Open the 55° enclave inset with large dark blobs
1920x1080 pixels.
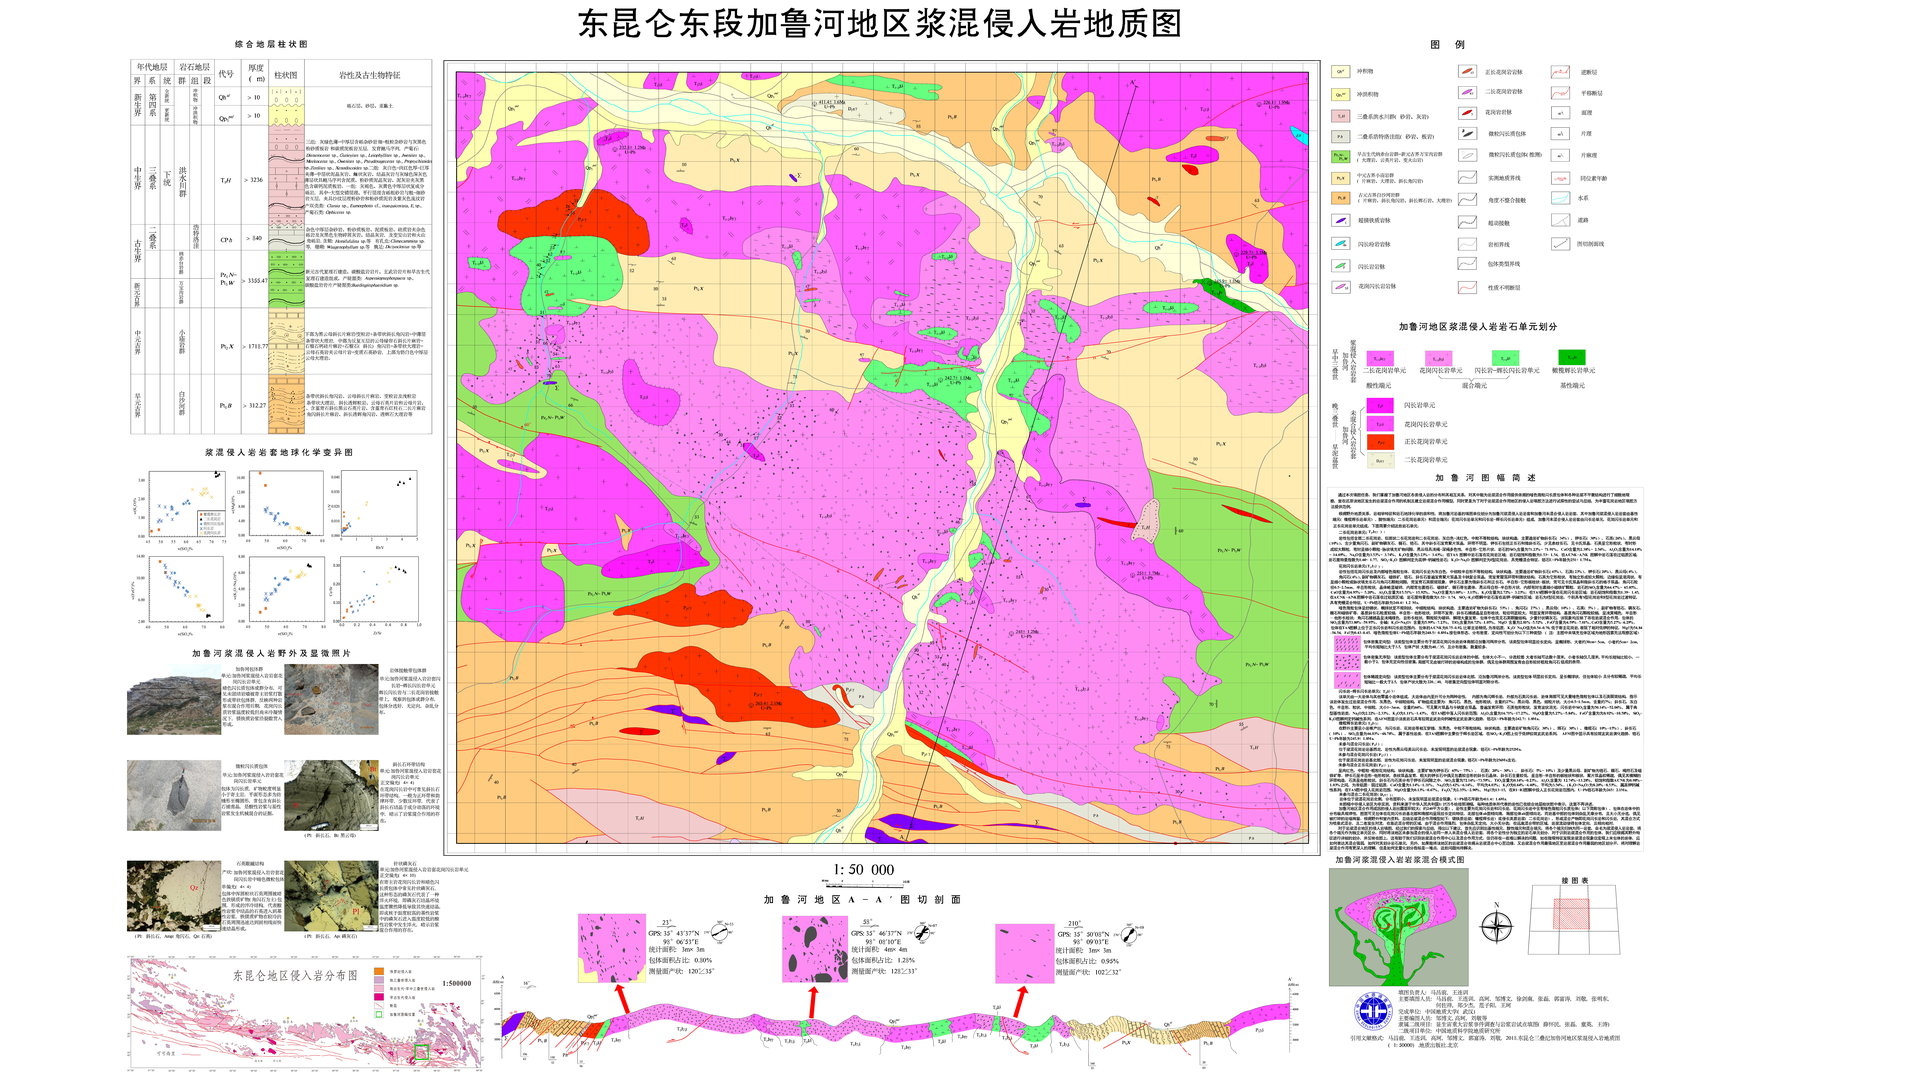(815, 948)
